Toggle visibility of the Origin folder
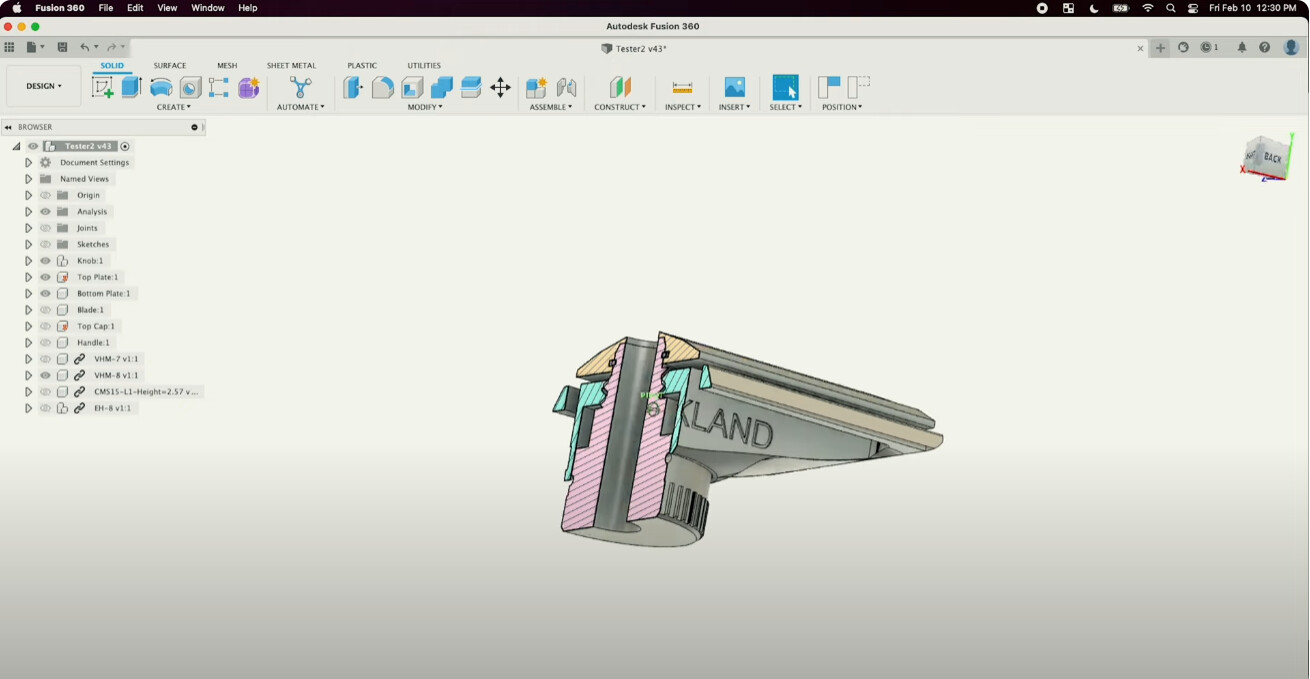This screenshot has height=679, width=1310. (x=45, y=195)
